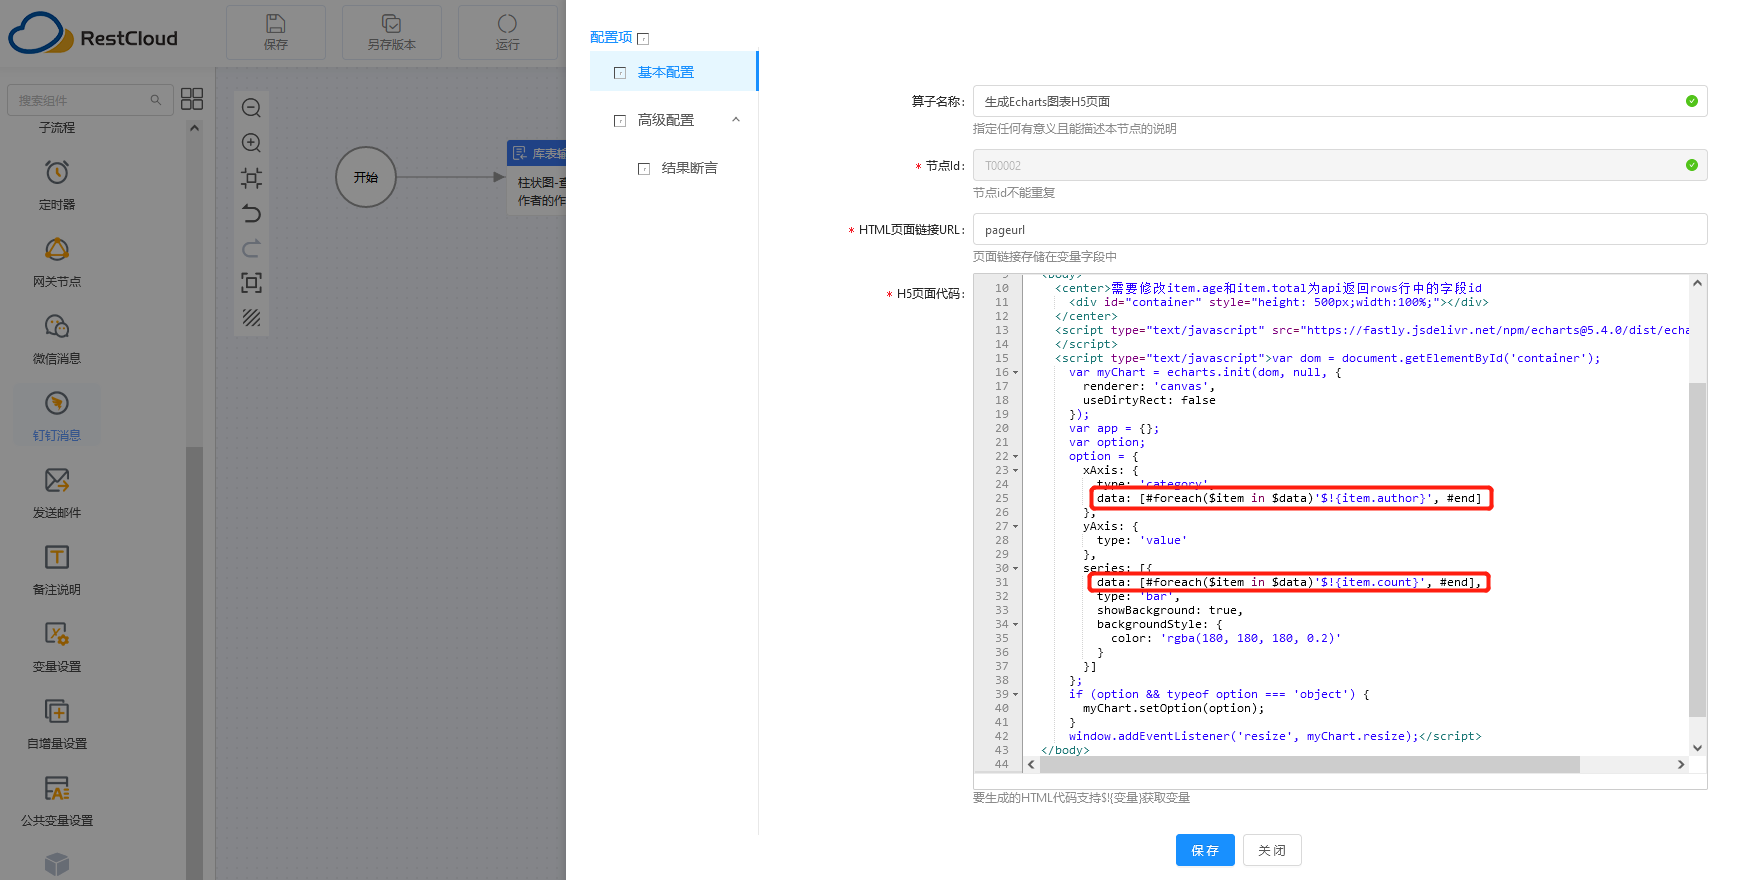The width and height of the screenshot is (1758, 880).
Task: Select the 微信消息 WeChat message component
Action: [x=57, y=339]
